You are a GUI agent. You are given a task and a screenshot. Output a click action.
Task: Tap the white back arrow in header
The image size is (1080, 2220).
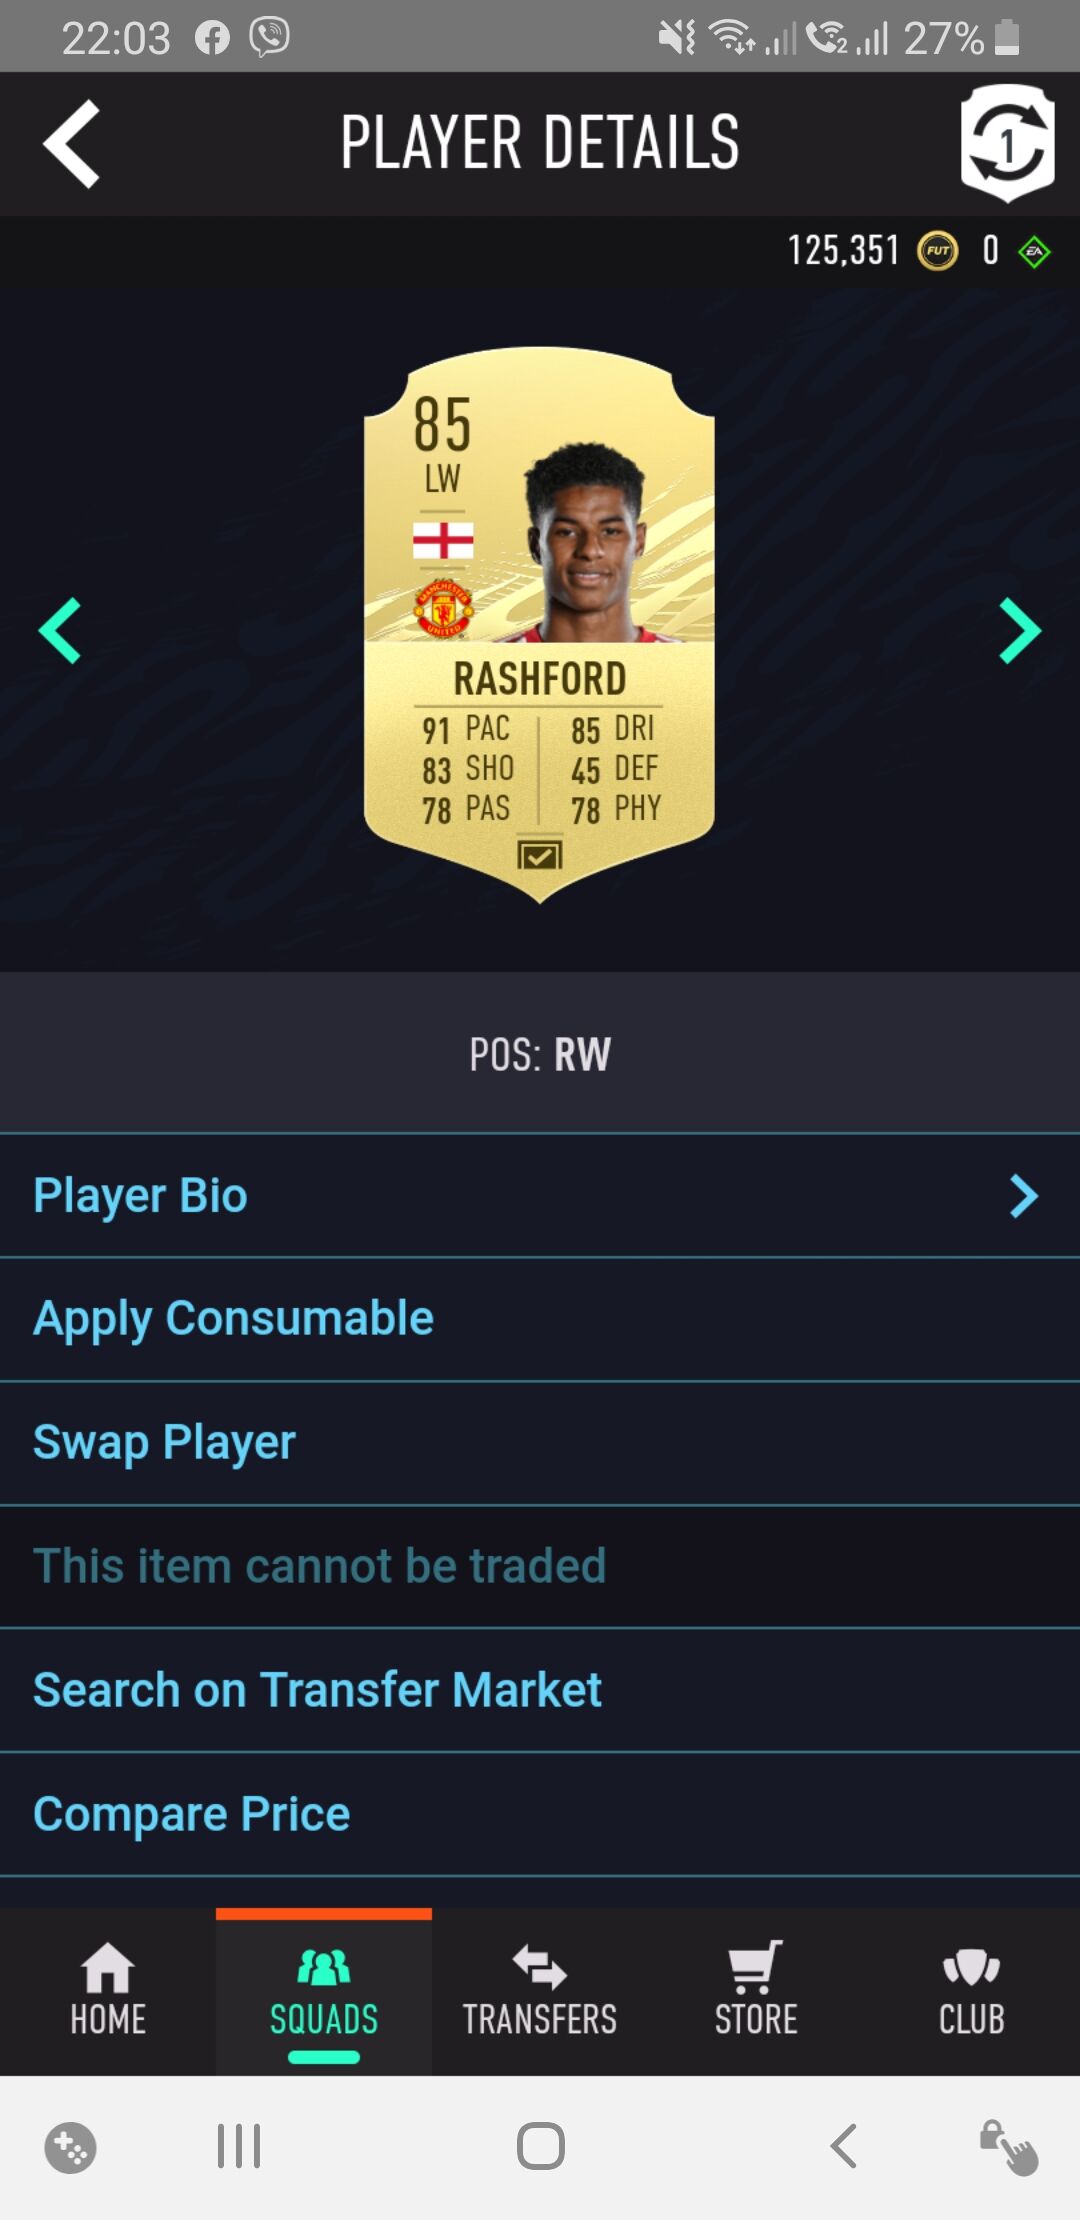tap(71, 143)
